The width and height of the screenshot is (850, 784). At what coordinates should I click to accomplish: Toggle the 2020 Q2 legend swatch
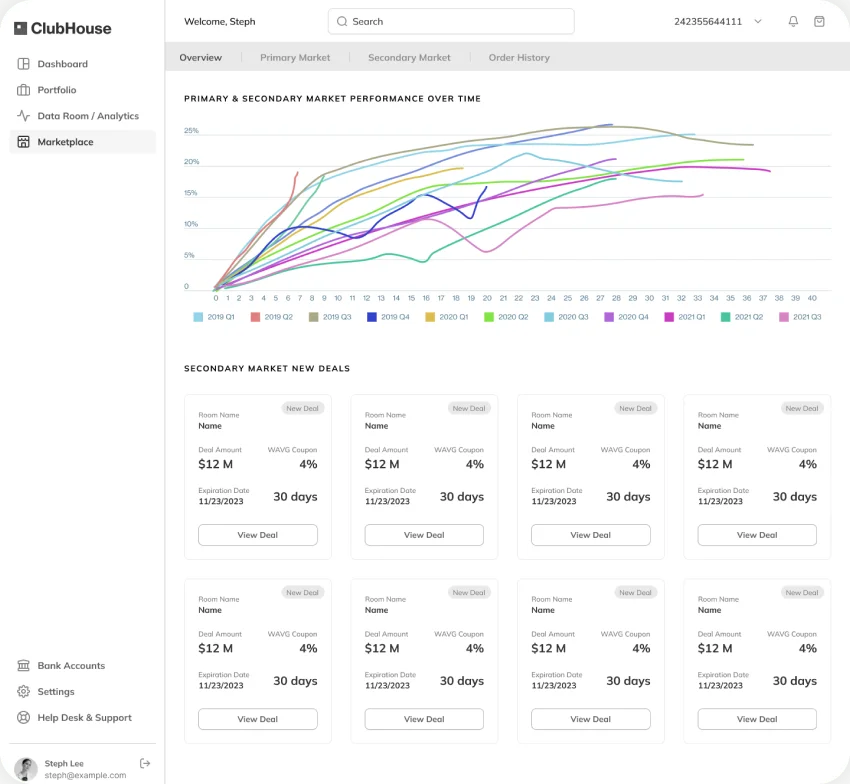(489, 317)
